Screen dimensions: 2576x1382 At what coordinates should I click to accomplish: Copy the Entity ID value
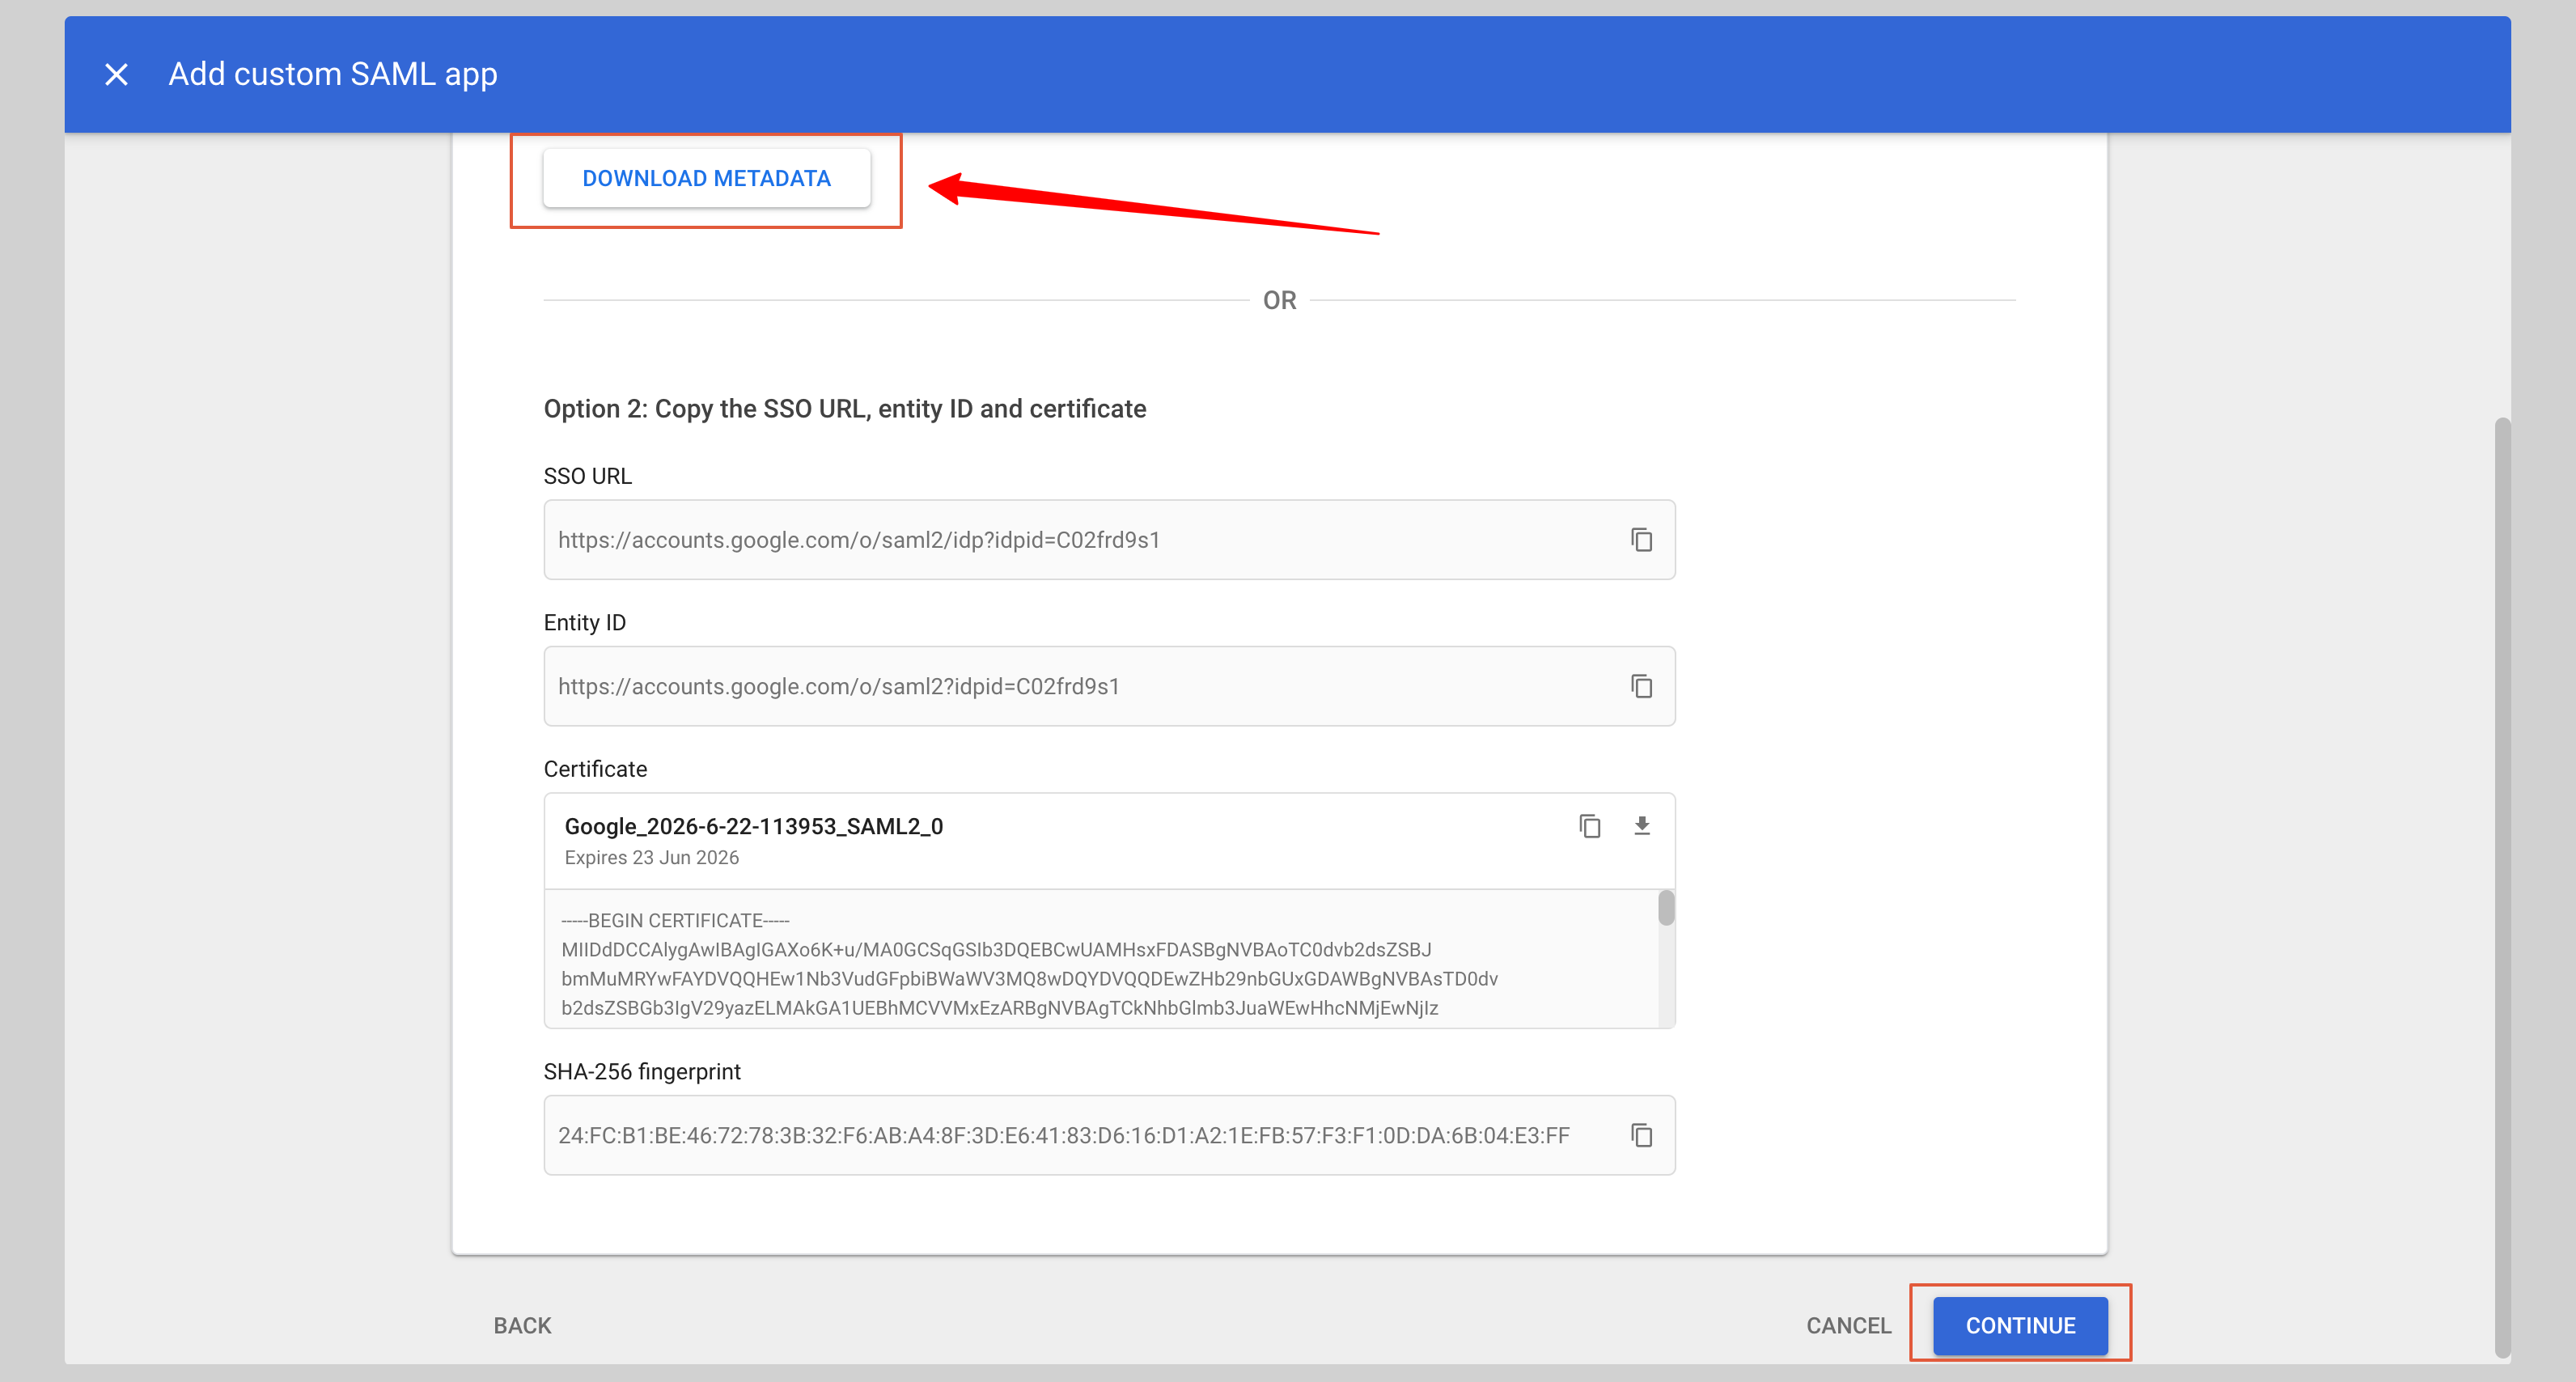point(1641,686)
